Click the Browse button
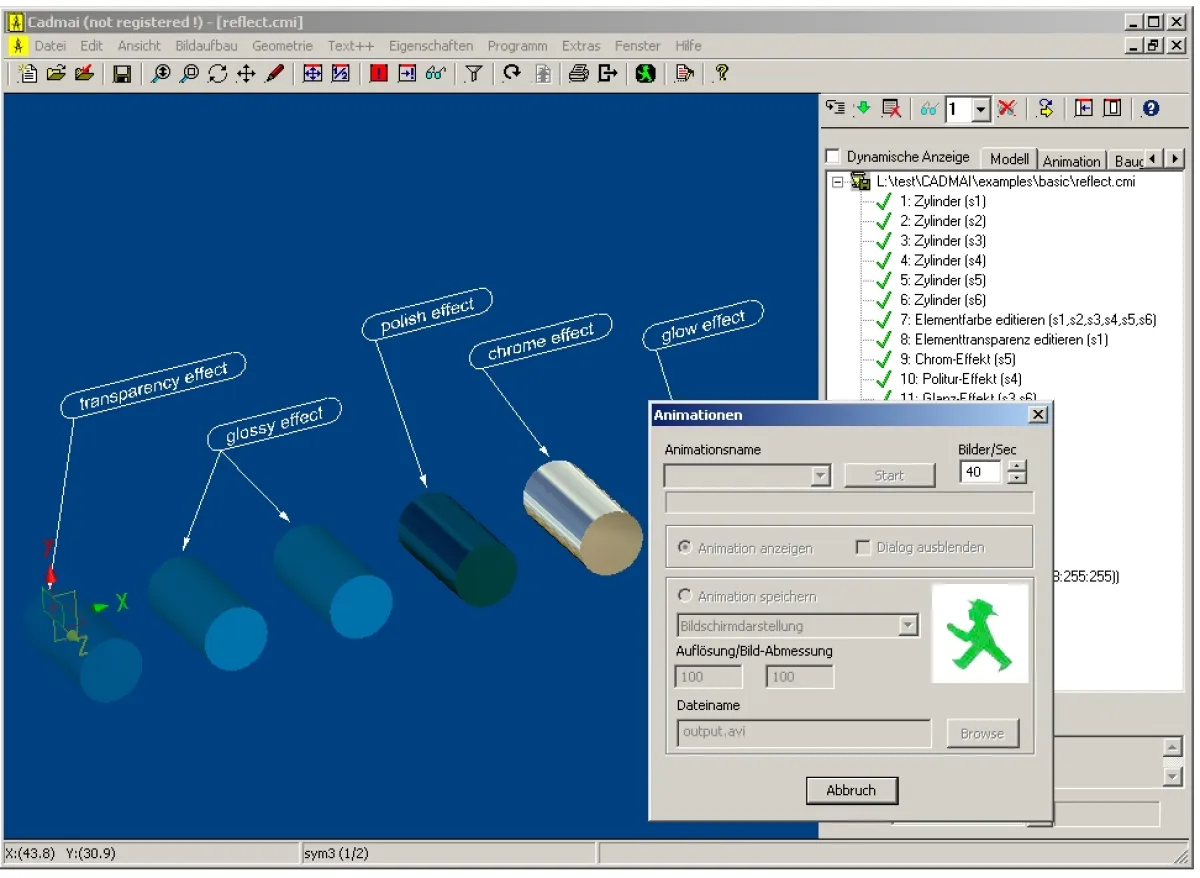This screenshot has height=878, width=1200. click(x=982, y=733)
